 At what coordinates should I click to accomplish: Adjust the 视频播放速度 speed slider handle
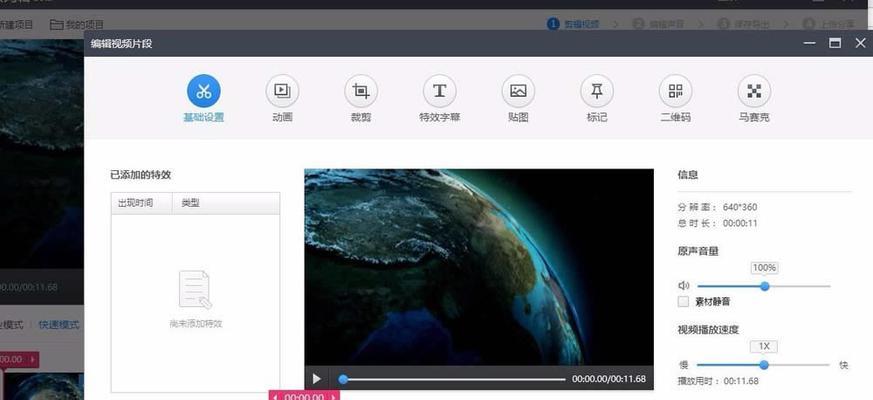point(764,365)
